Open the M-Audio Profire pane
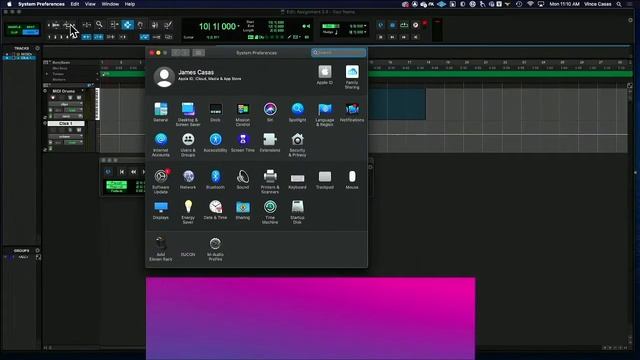 pos(215,249)
